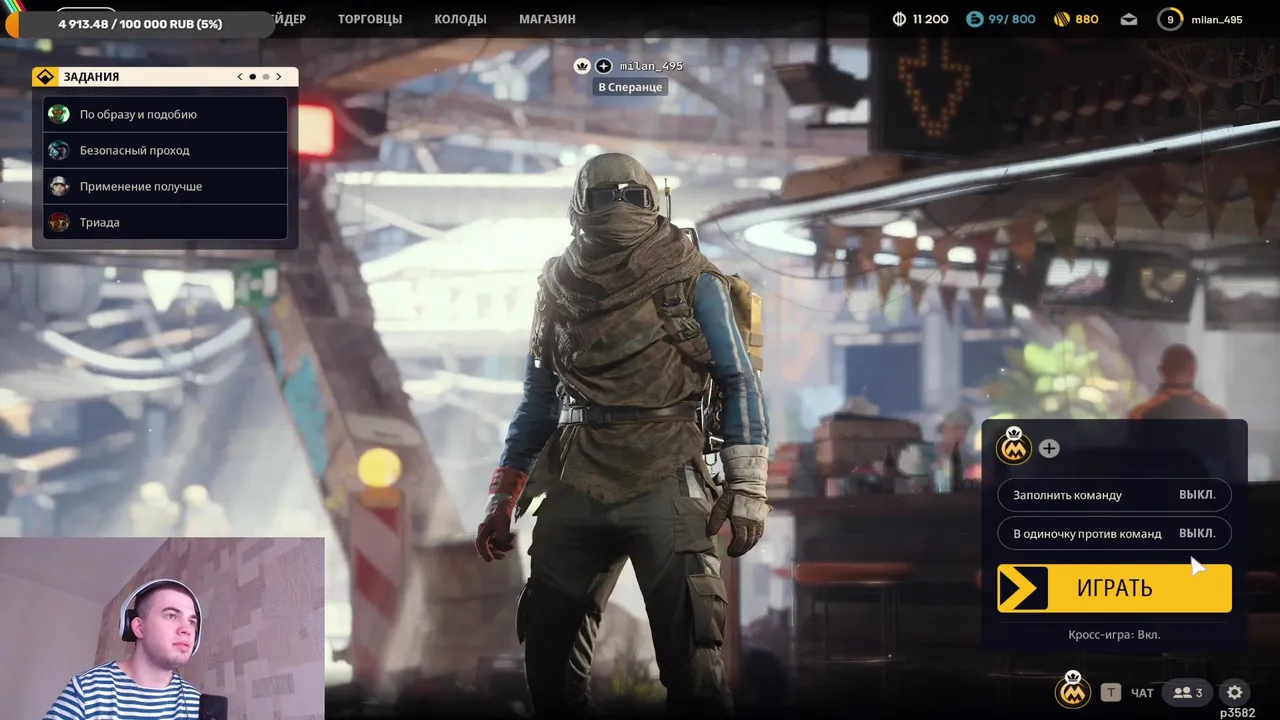Image resolution: width=1280 pixels, height=720 pixels.
Task: Click the crown icon above the character
Action: click(582, 66)
